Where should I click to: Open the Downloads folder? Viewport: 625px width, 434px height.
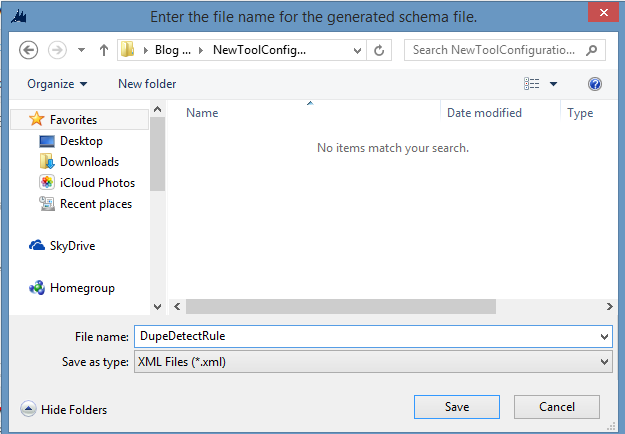coord(89,162)
